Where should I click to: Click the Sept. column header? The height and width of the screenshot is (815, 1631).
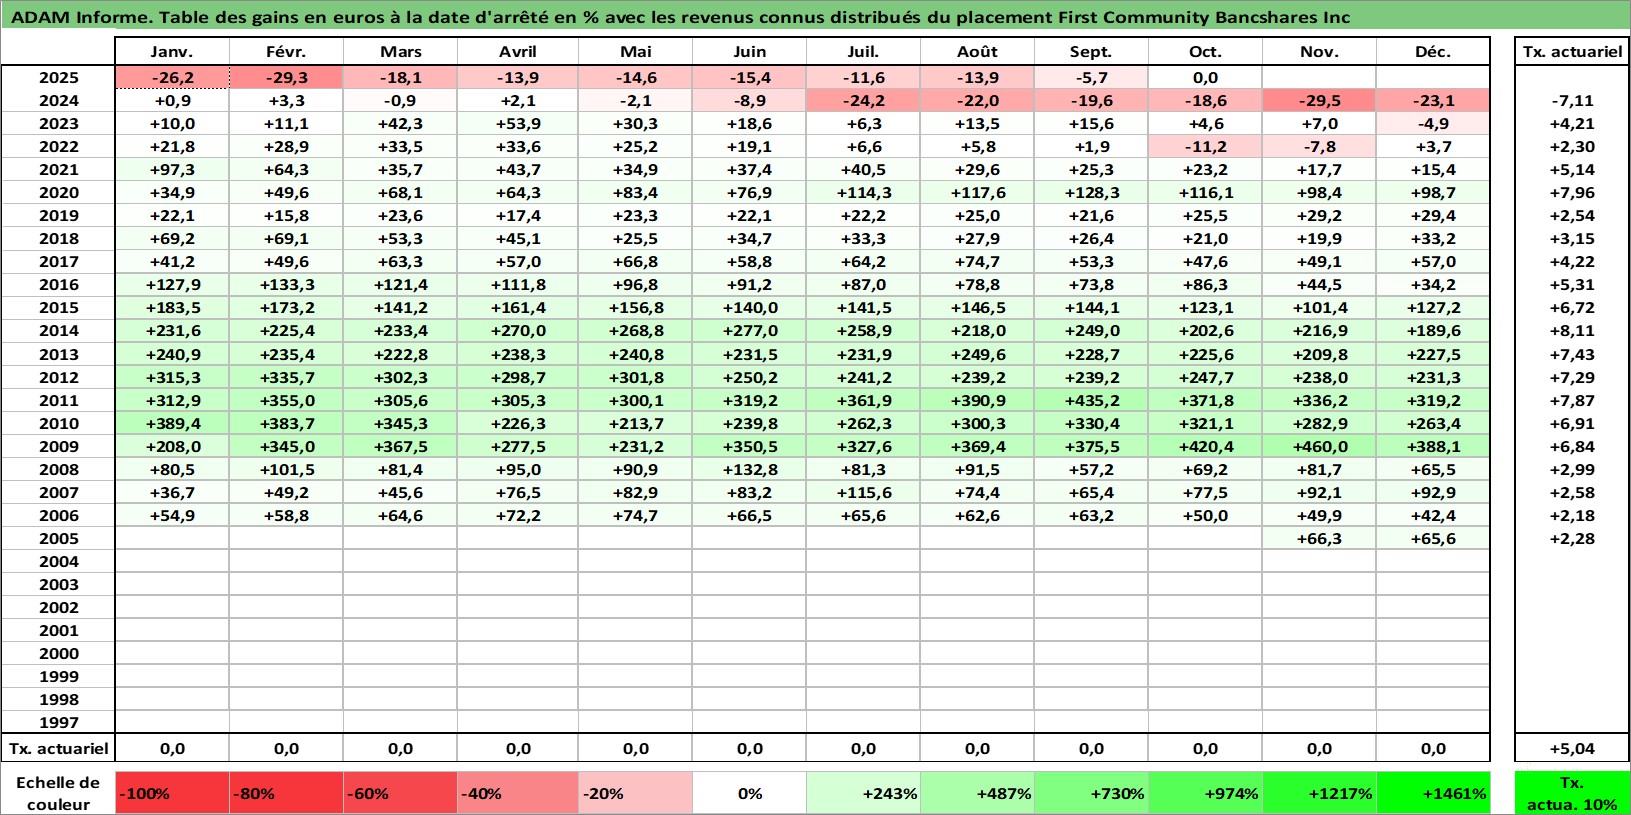(x=1091, y=52)
